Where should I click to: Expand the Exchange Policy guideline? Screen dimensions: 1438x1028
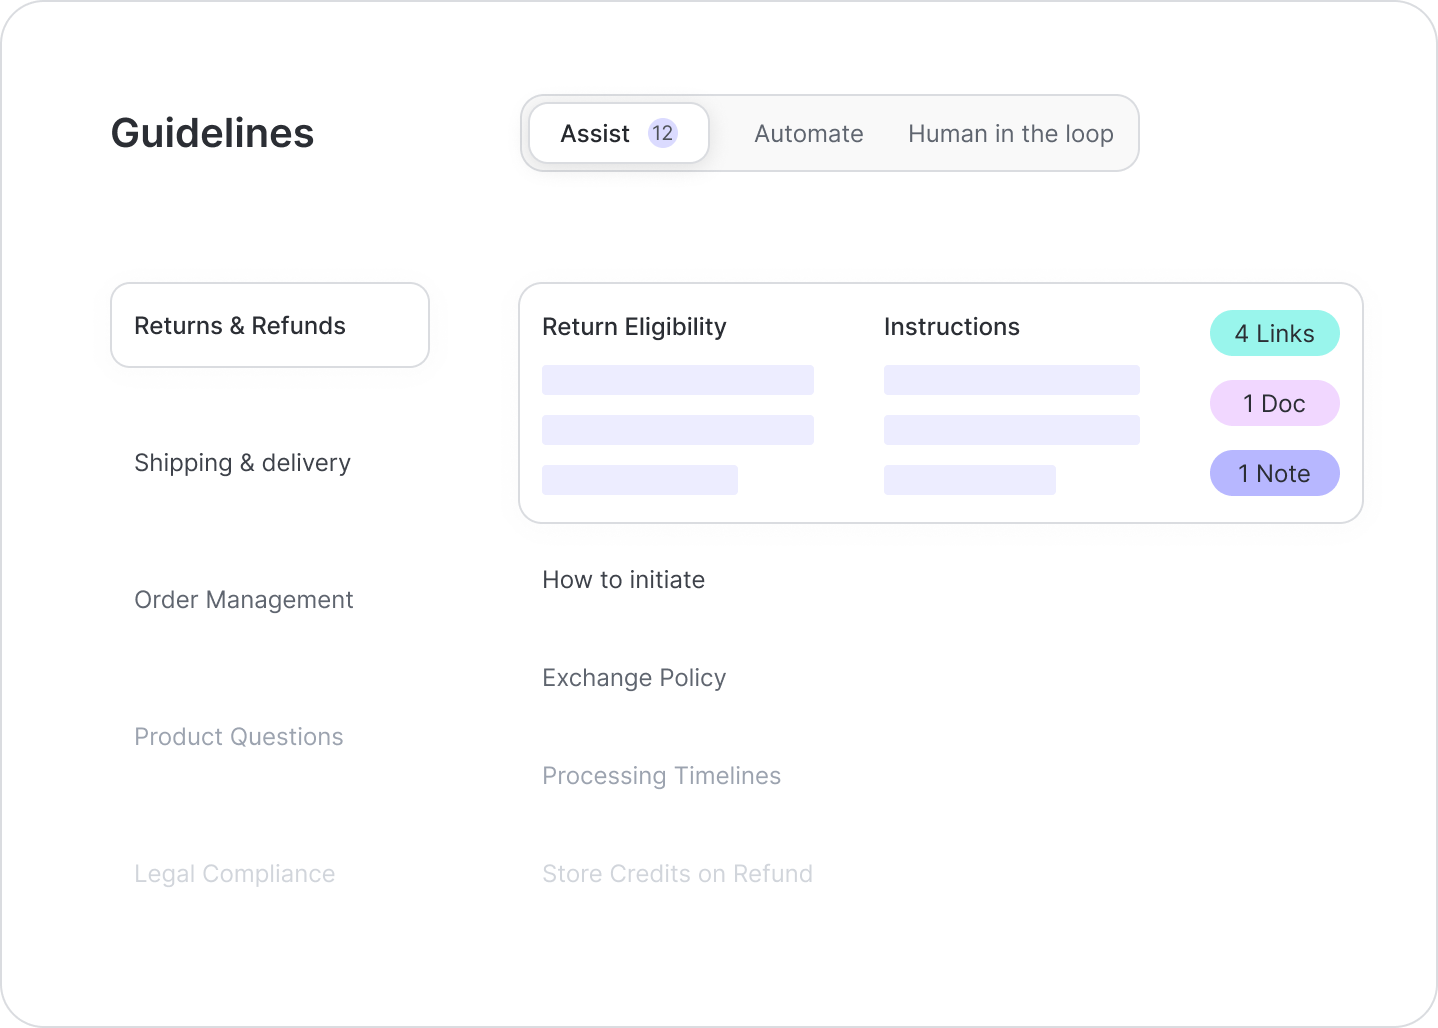pos(634,678)
